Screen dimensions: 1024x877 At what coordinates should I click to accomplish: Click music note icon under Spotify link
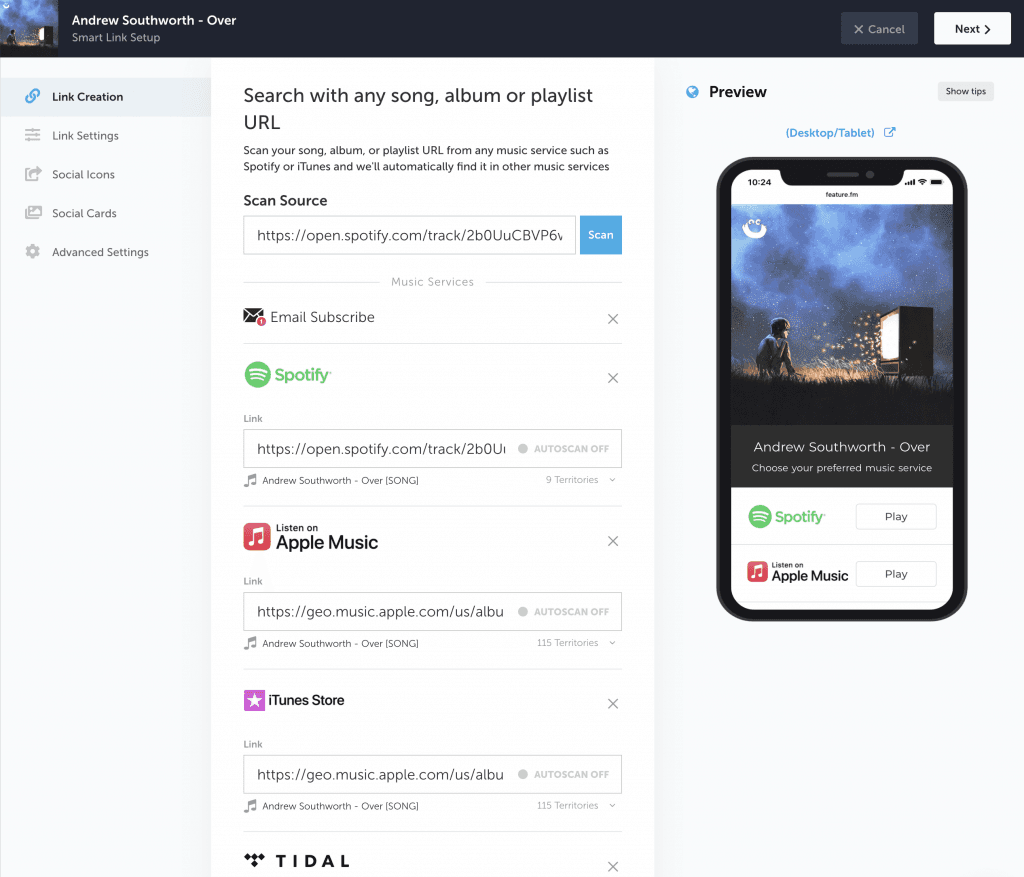(x=250, y=481)
